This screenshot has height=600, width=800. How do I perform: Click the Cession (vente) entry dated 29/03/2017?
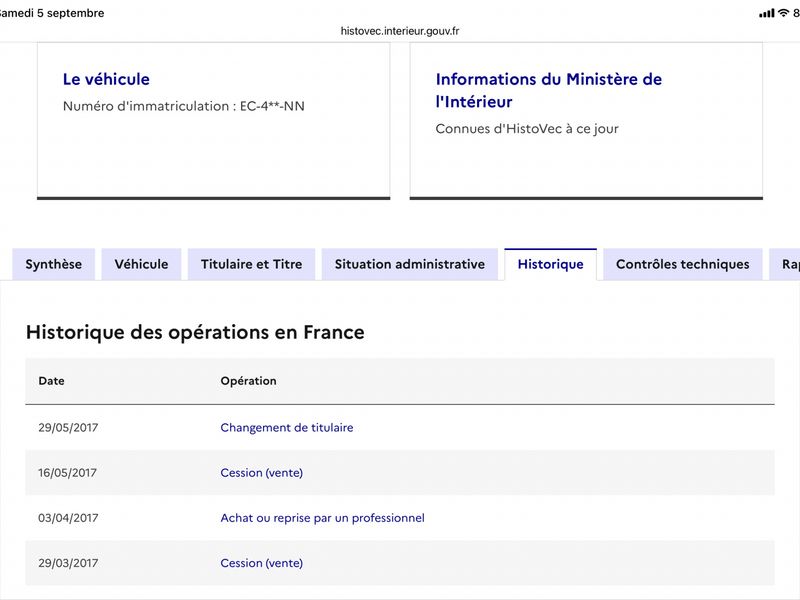tap(262, 563)
